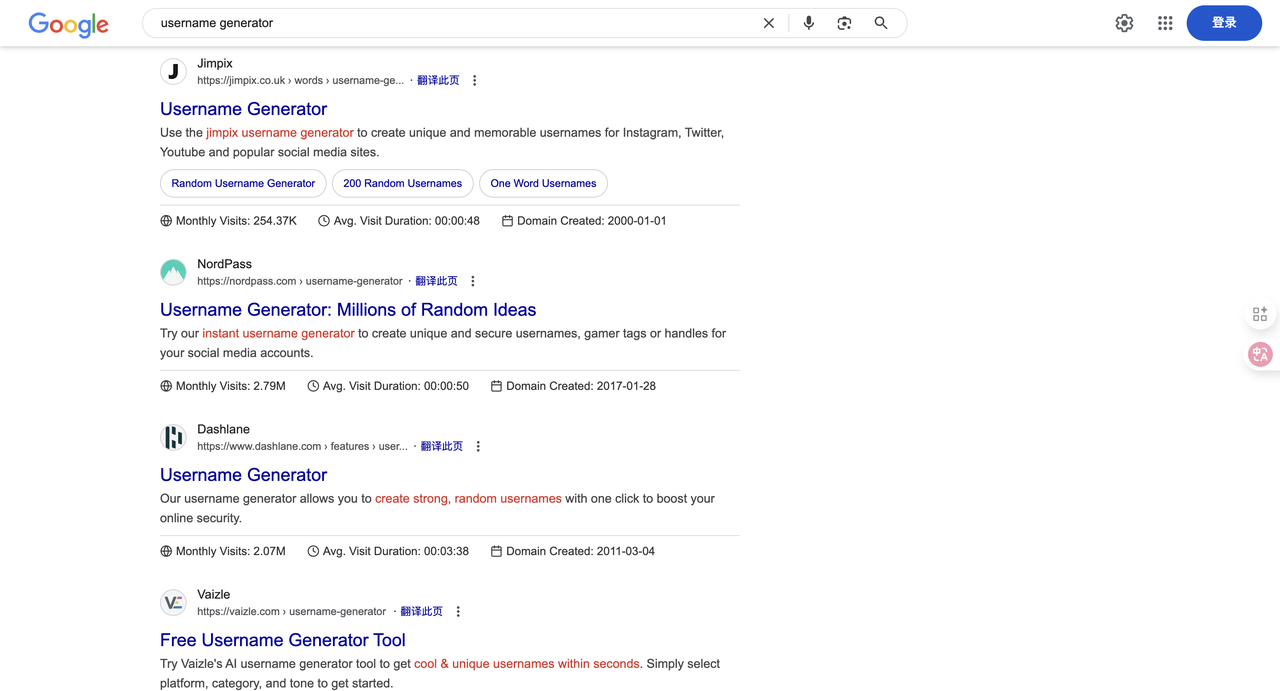Open more options for NordPass result
Viewport: 1280px width, 691px height.
473,282
